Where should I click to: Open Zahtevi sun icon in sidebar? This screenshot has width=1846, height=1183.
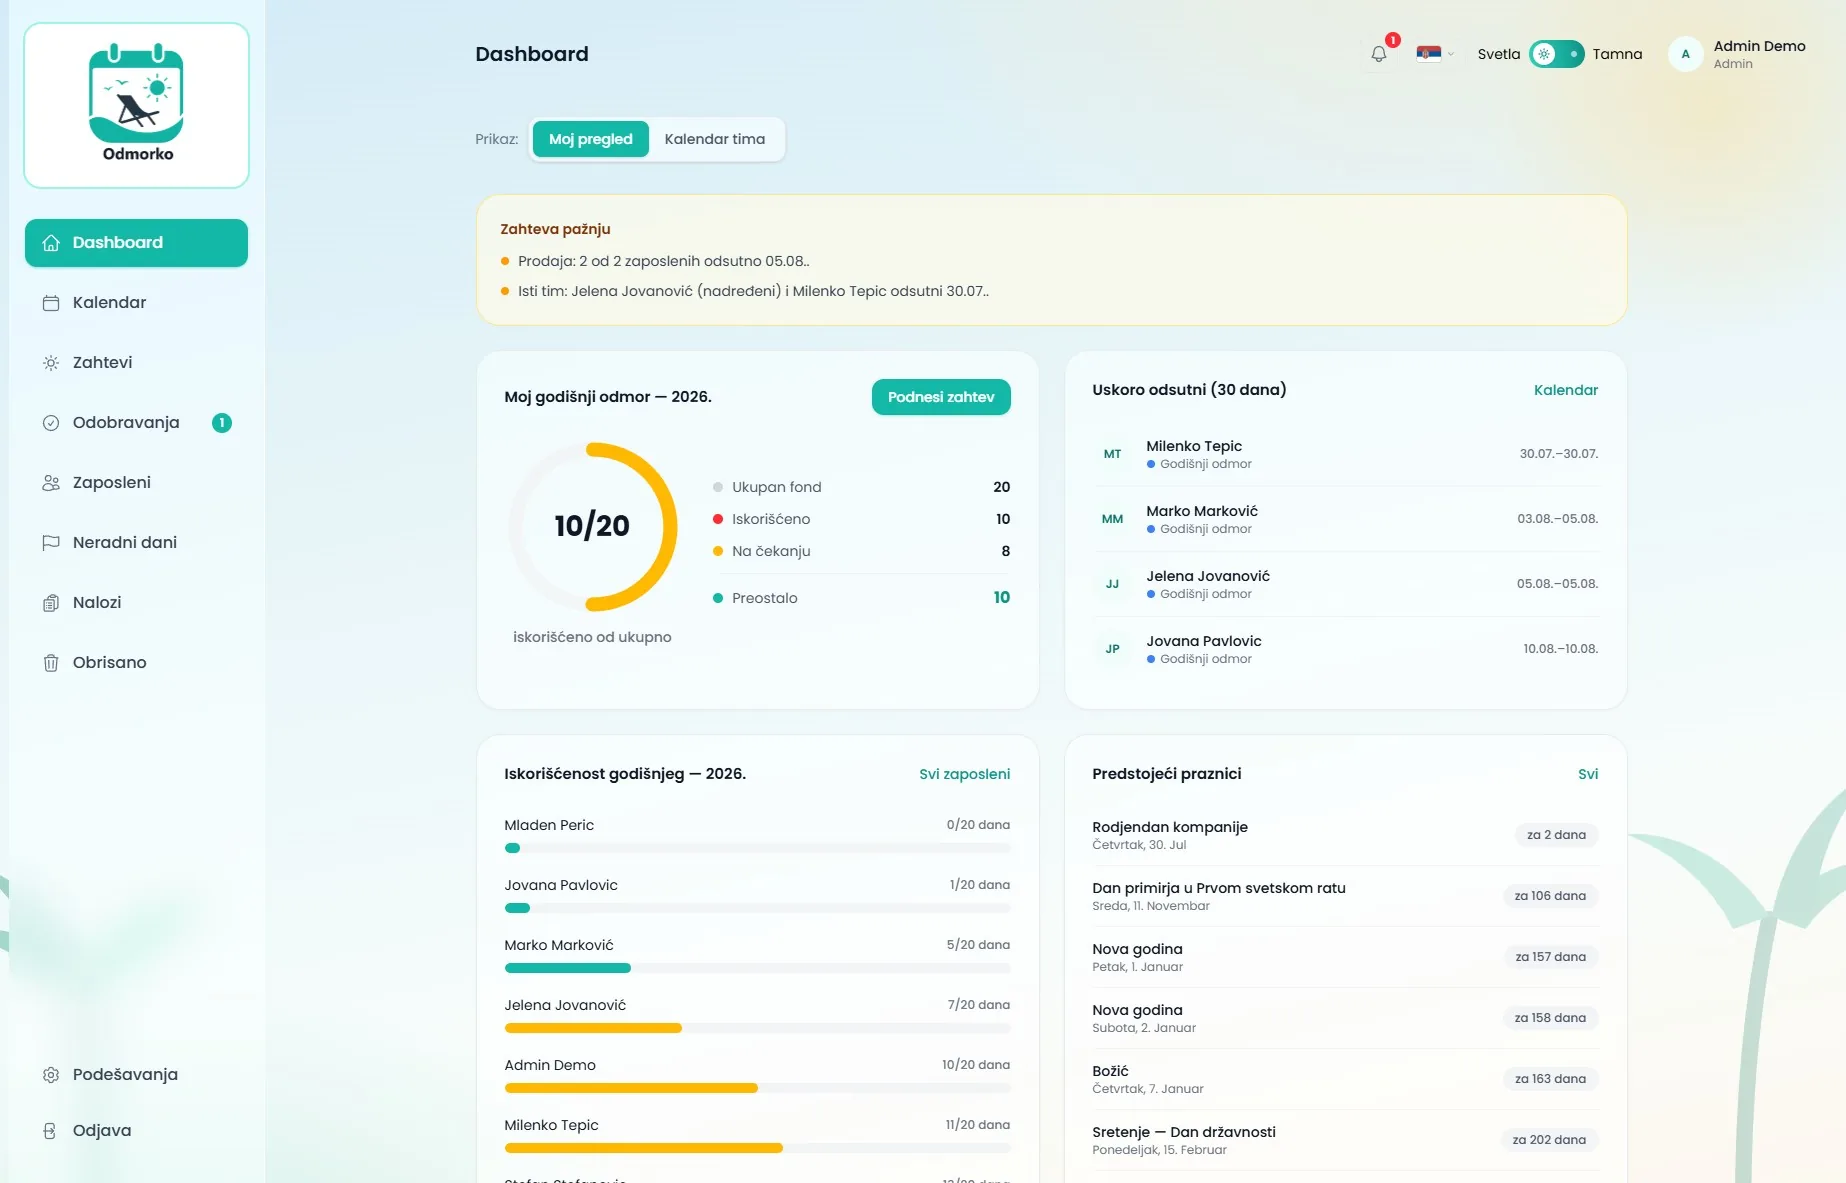[51, 363]
